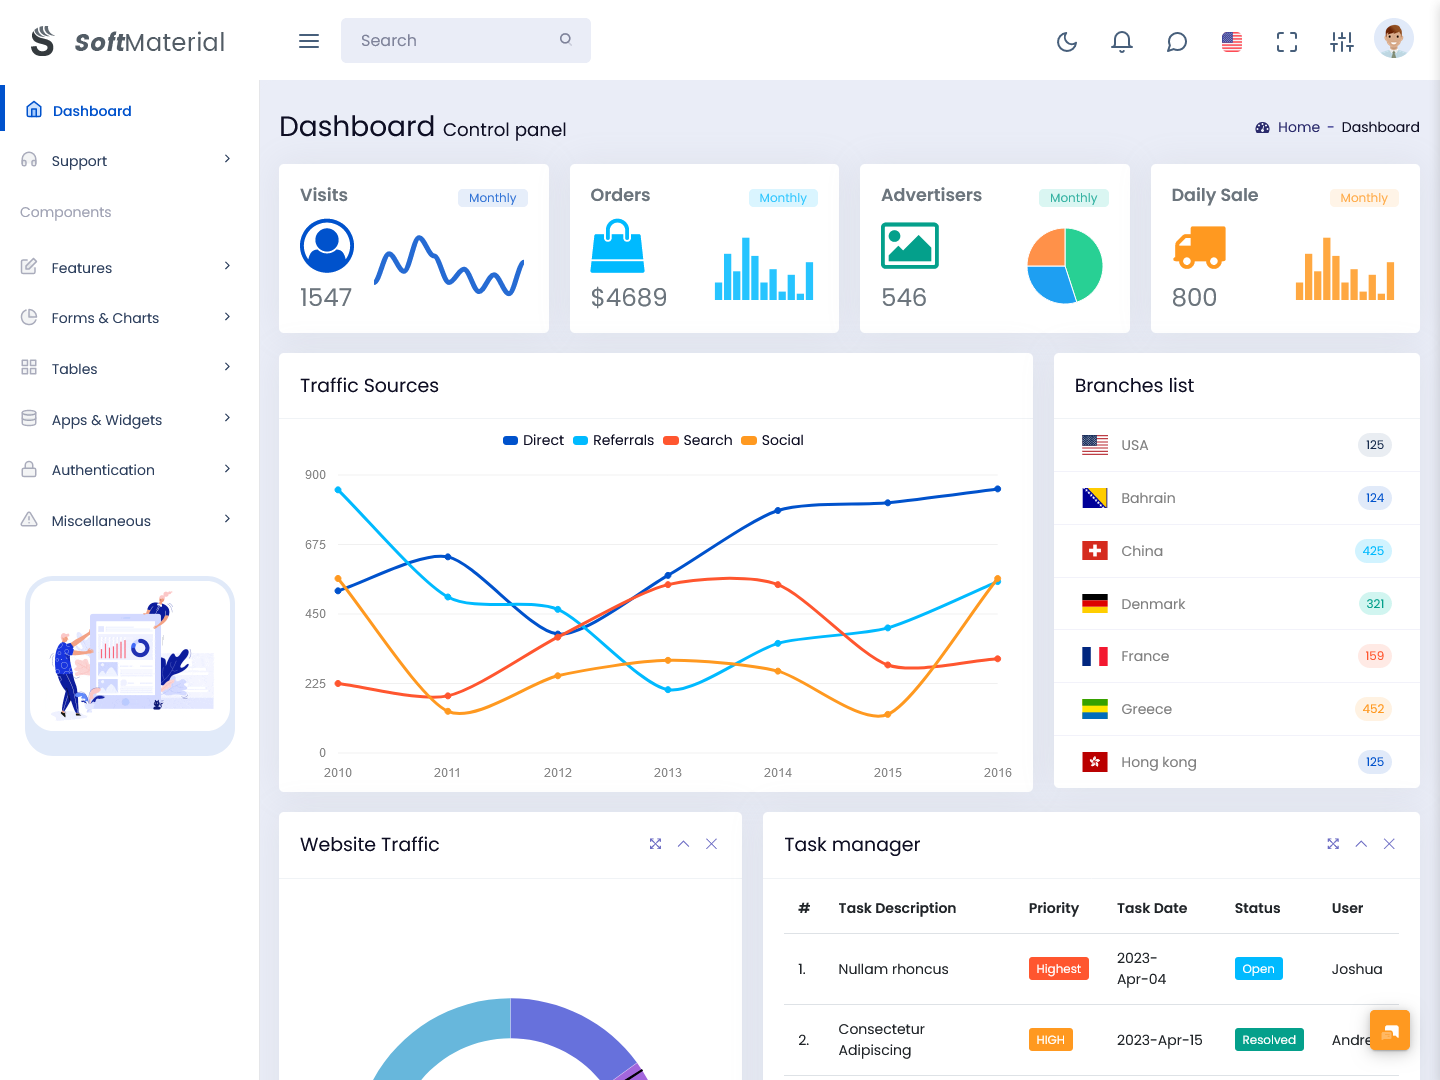1440x1080 pixels.
Task: Click the SoftMaterial logo
Action: [x=128, y=41]
